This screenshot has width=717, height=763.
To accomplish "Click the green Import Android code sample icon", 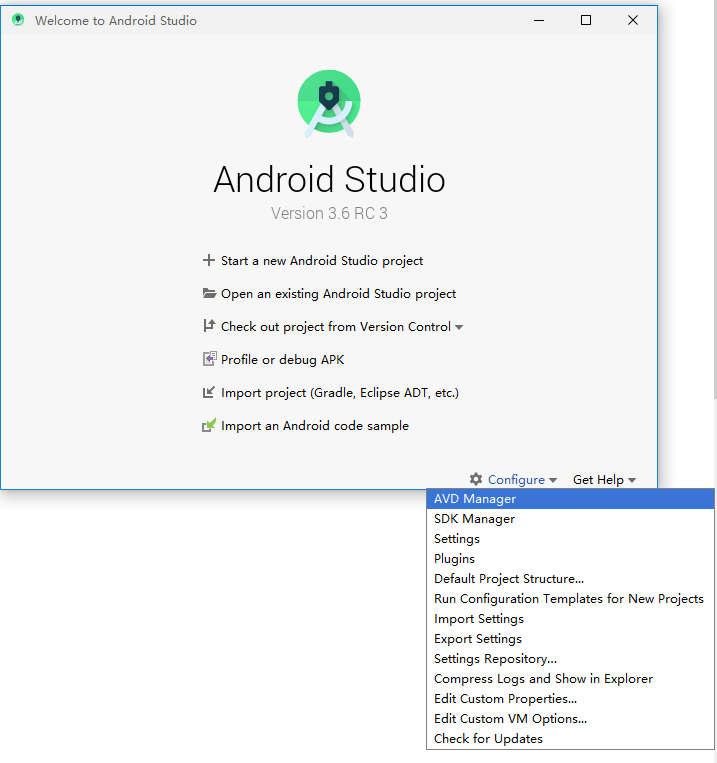I will pos(209,425).
